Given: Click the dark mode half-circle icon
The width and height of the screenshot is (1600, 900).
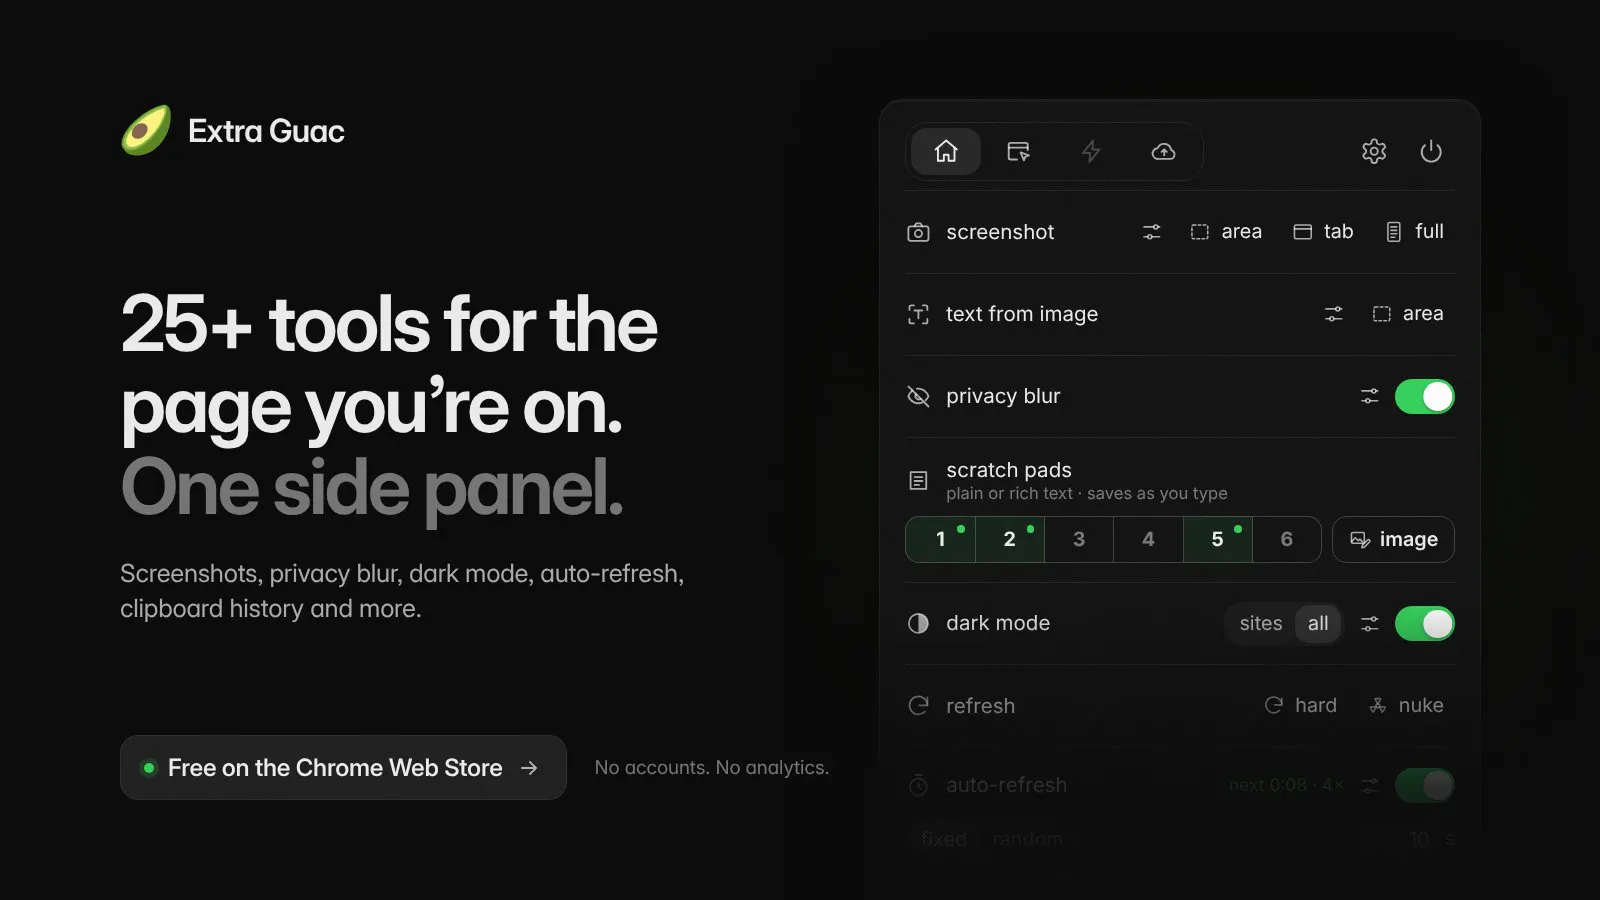Looking at the screenshot, I should [918, 624].
